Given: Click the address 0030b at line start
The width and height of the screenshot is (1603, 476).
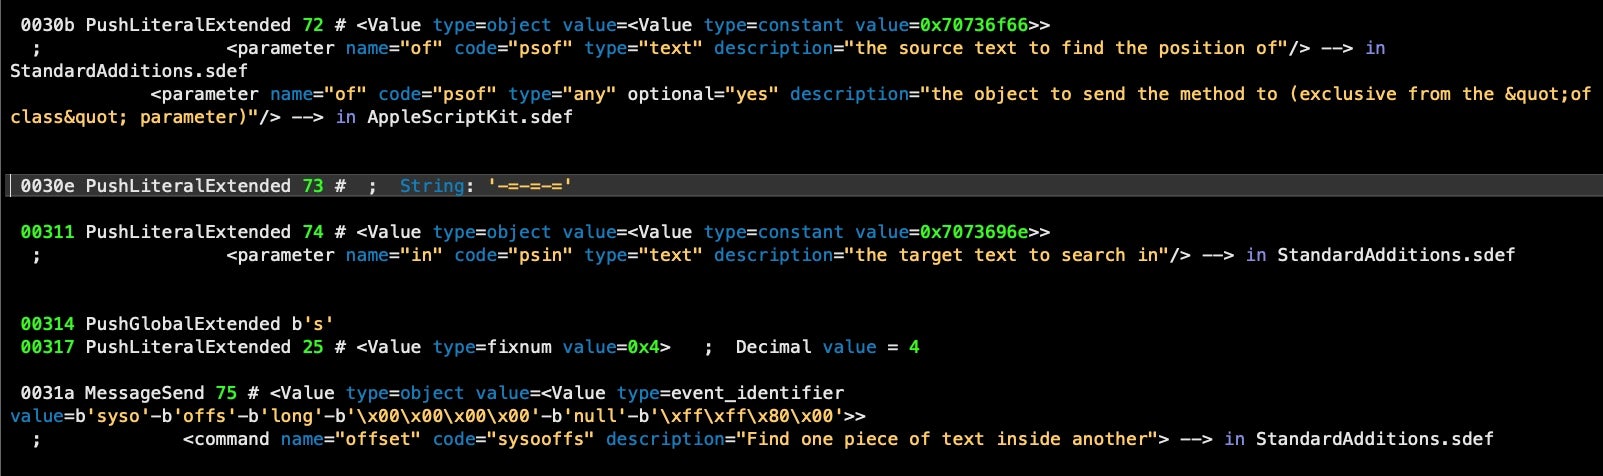Looking at the screenshot, I should point(47,25).
